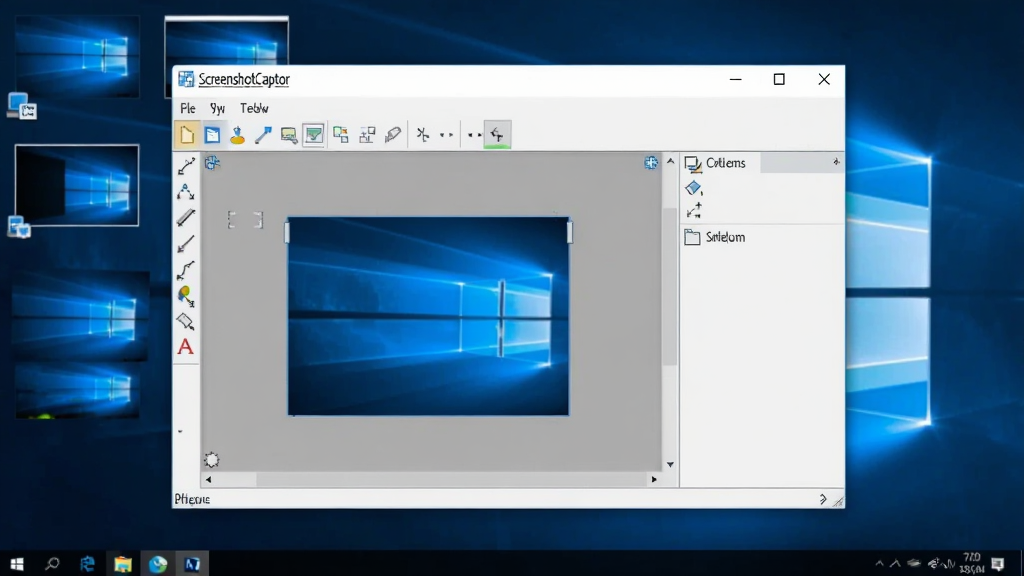Open the N app taskbar icon
The height and width of the screenshot is (576, 1024).
(x=192, y=564)
